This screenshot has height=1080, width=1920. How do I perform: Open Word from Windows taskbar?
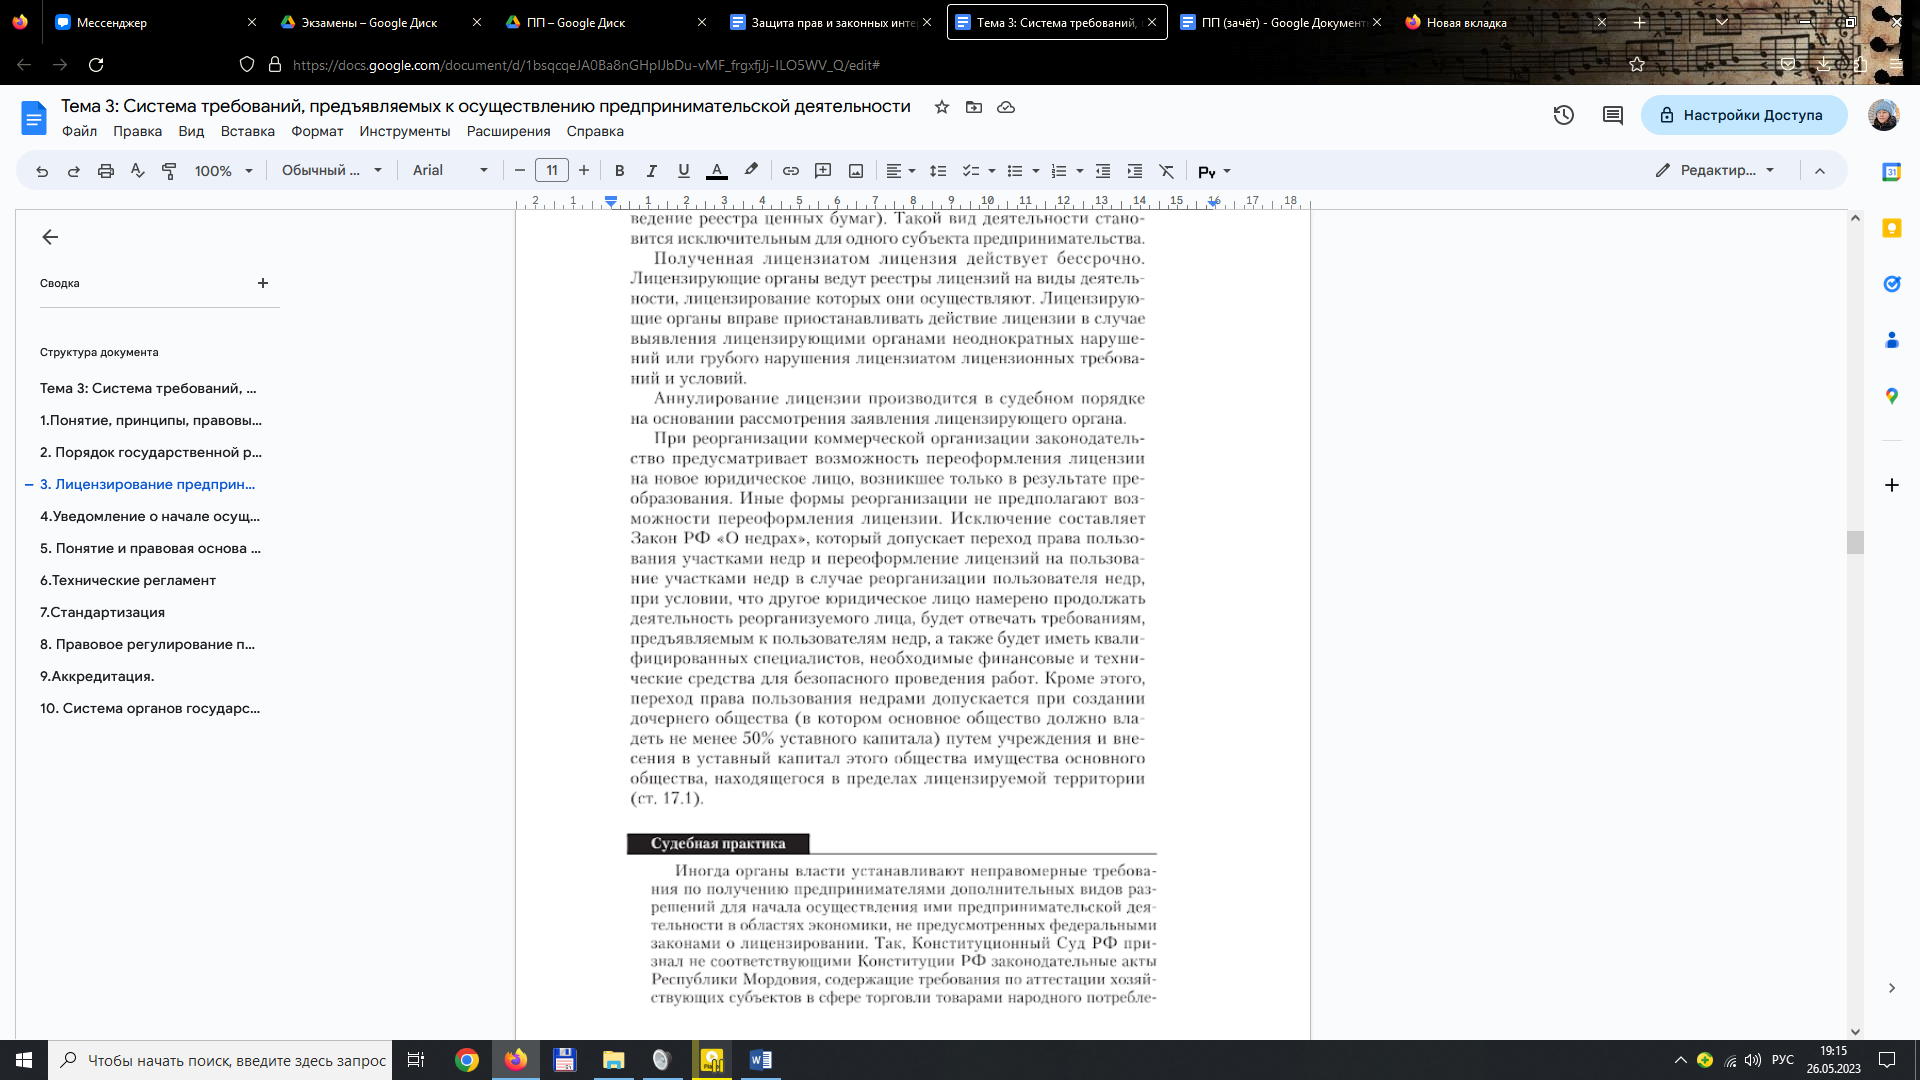[x=760, y=1060]
